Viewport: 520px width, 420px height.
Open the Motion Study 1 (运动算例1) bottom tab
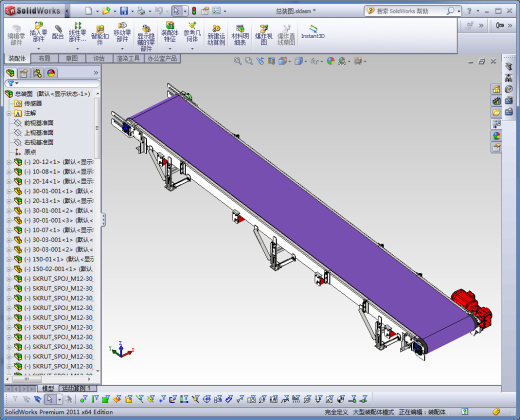point(78,388)
